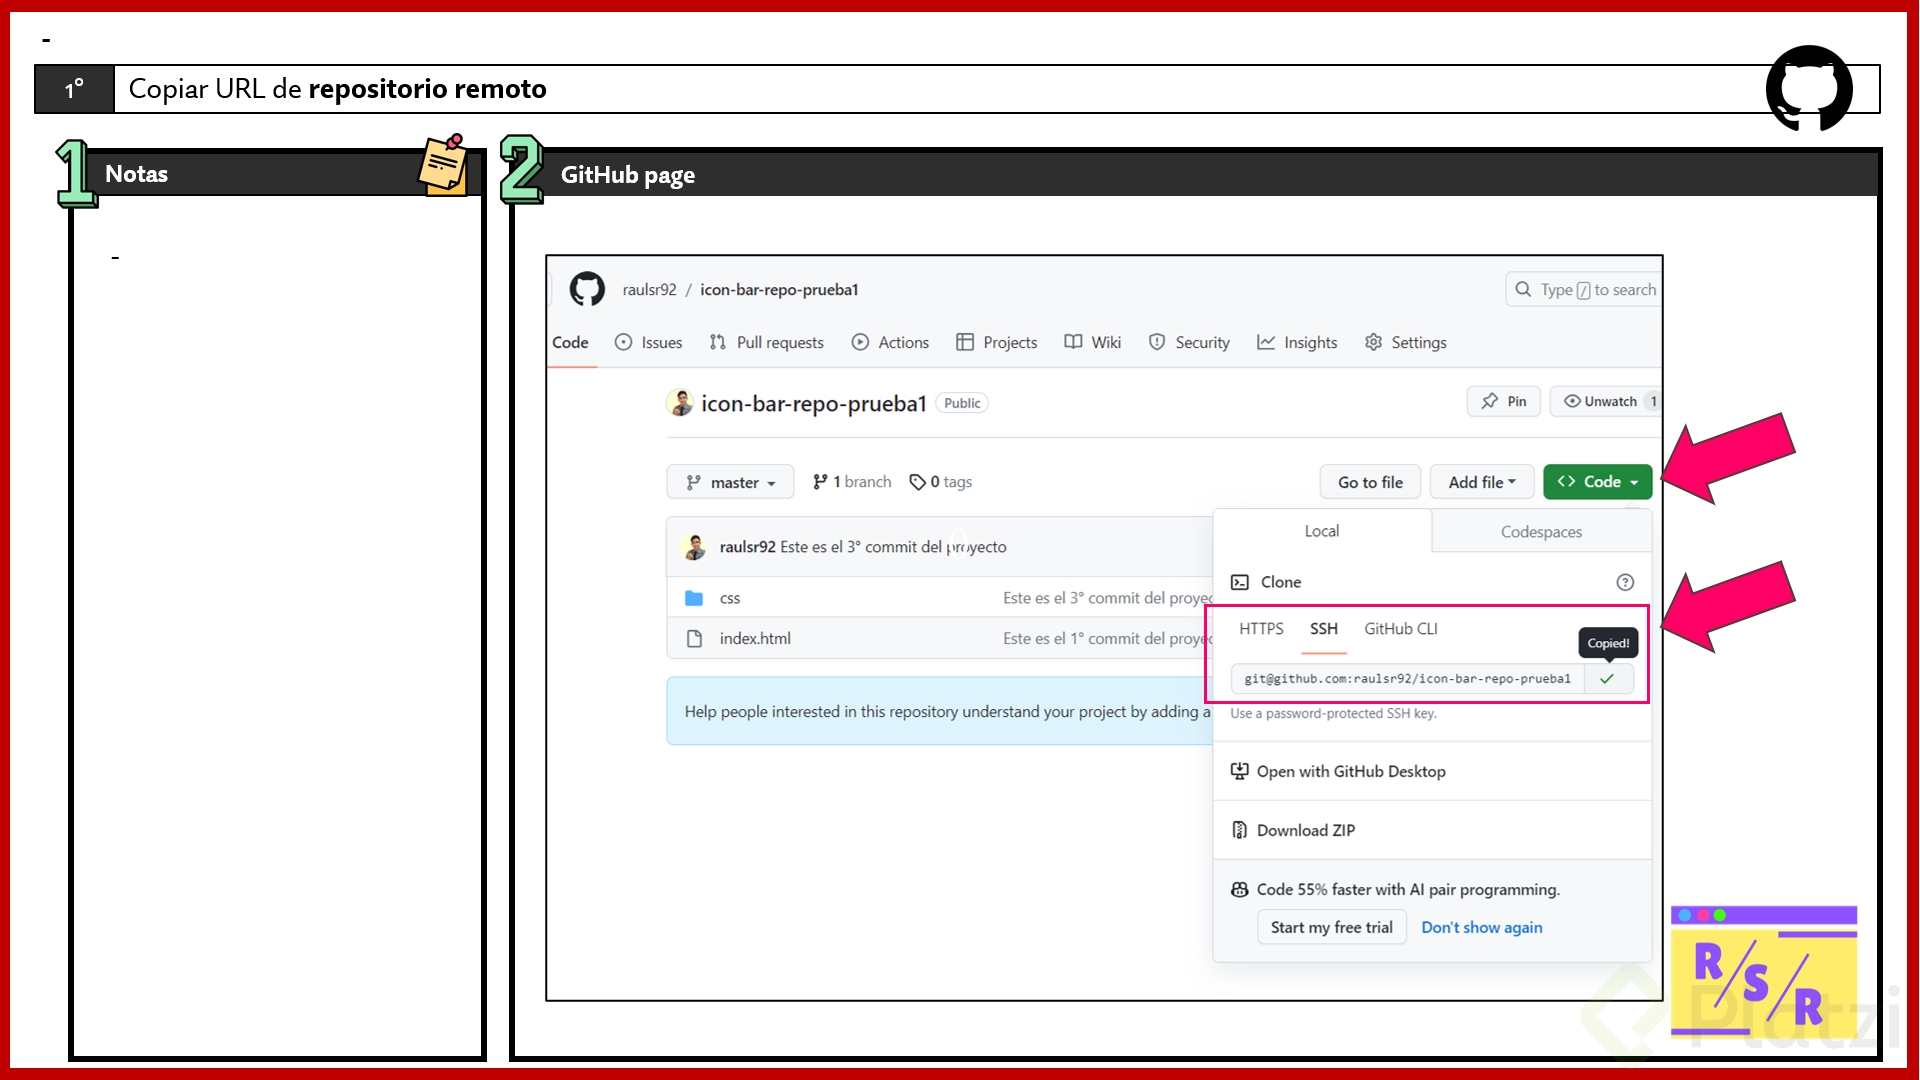Screen dimensions: 1920x1080
Task: Click the SSH clone URL field
Action: [1407, 679]
